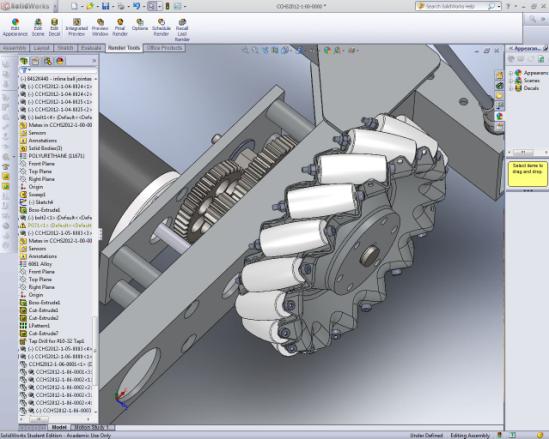Open Schedule Render dialog
The width and height of the screenshot is (549, 439).
pos(161,28)
